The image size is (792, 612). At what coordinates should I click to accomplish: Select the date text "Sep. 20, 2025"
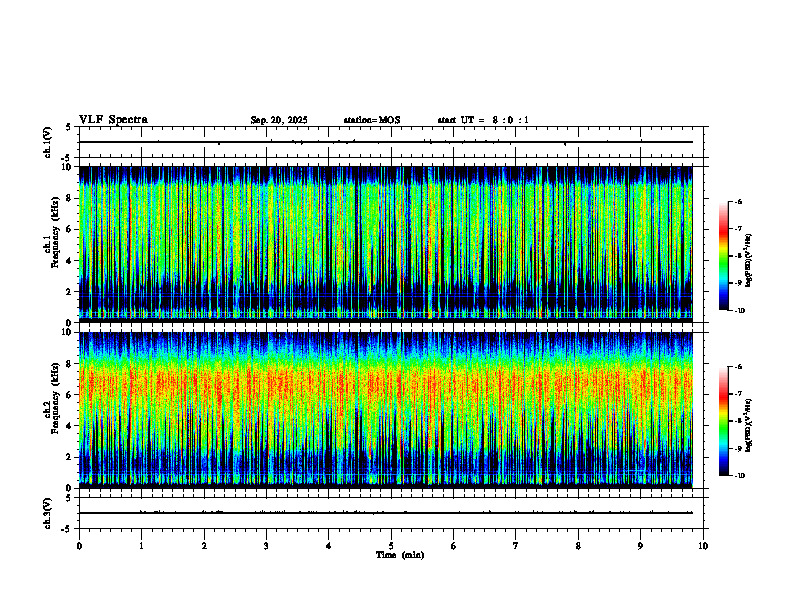tap(279, 120)
